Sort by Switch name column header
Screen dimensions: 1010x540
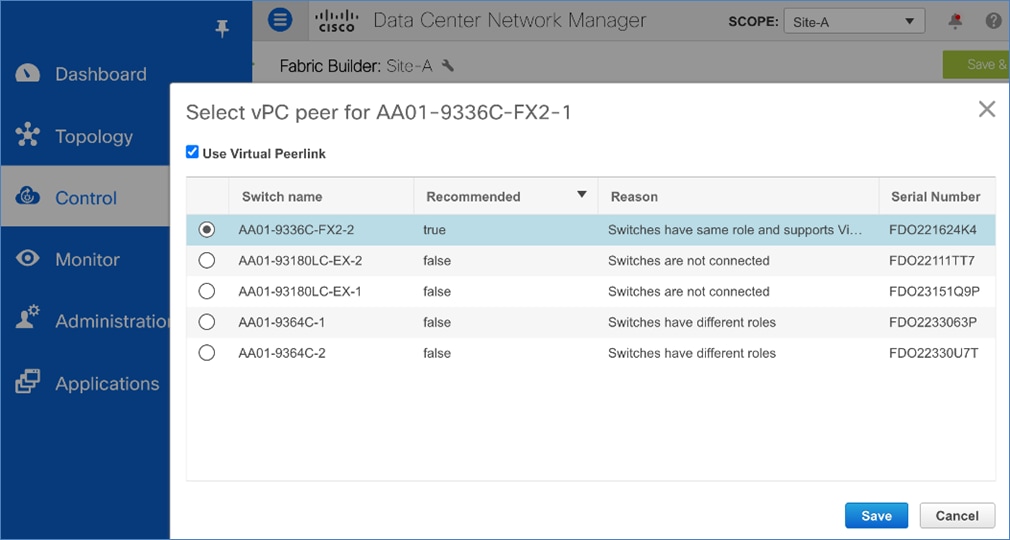click(x=321, y=197)
